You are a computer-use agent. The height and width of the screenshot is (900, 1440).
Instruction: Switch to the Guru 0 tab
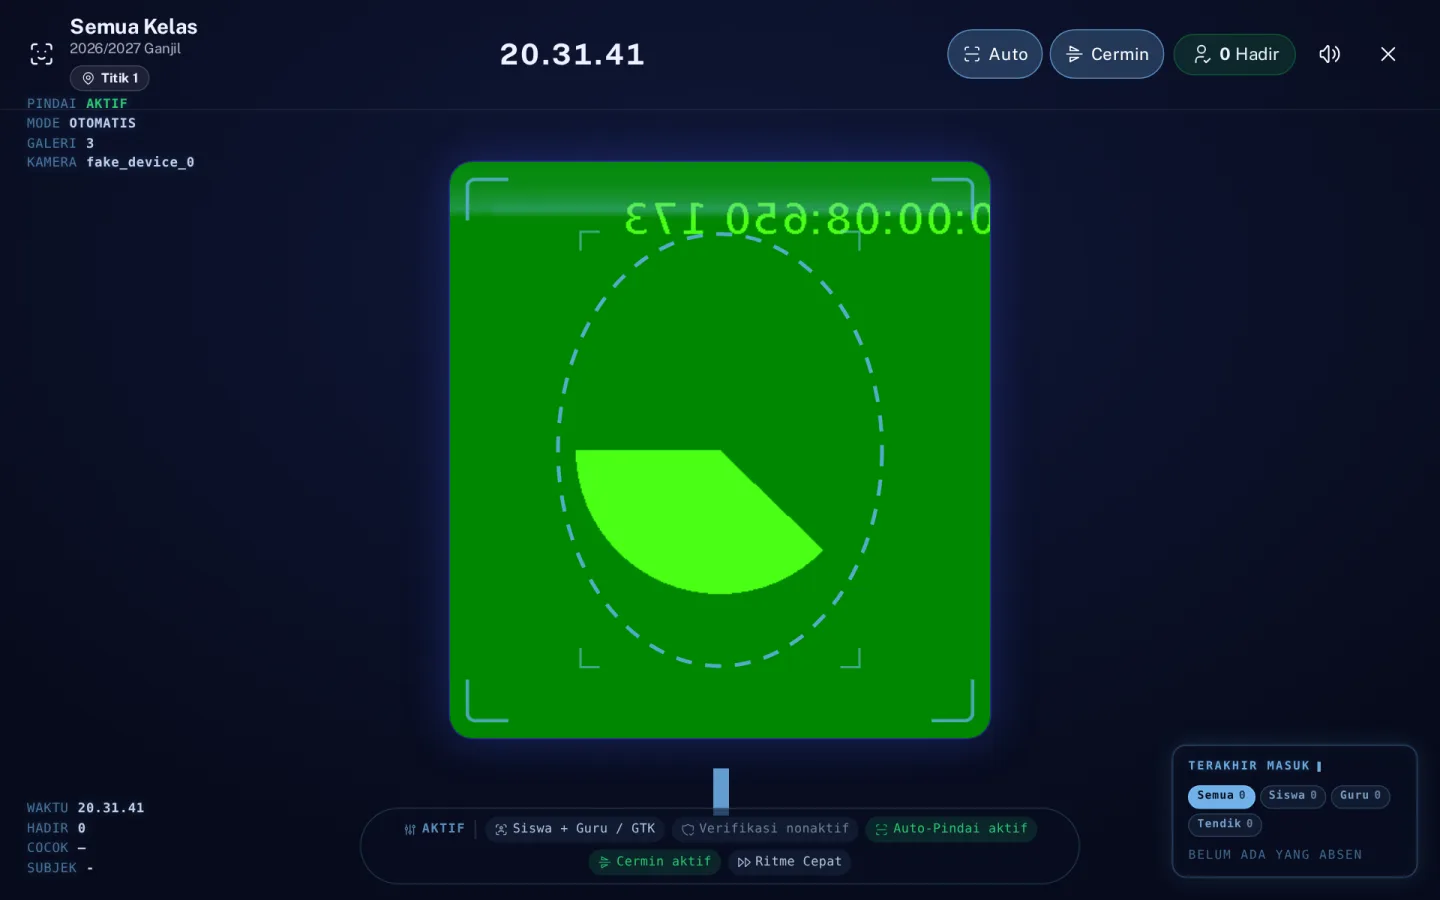[x=1360, y=796]
